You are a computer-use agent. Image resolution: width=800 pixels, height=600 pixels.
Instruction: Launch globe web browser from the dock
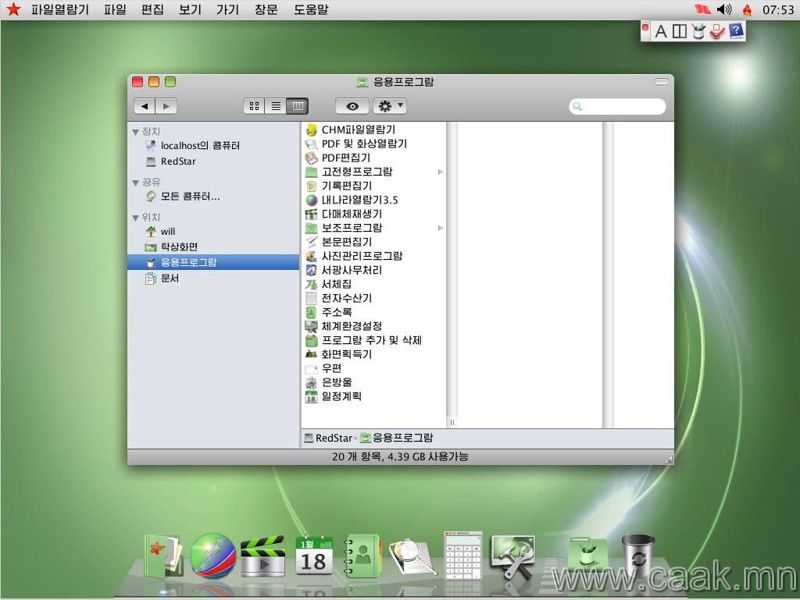[x=213, y=556]
